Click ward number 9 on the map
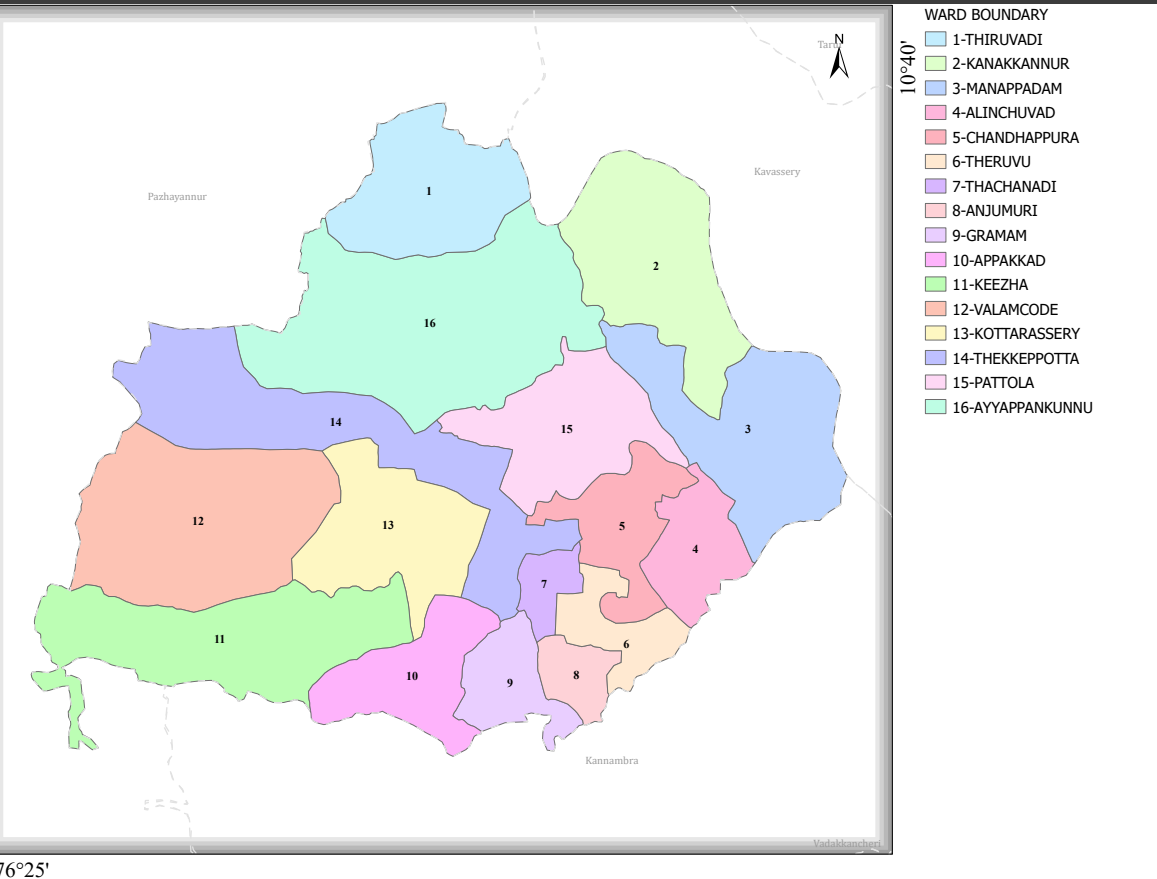 (509, 683)
